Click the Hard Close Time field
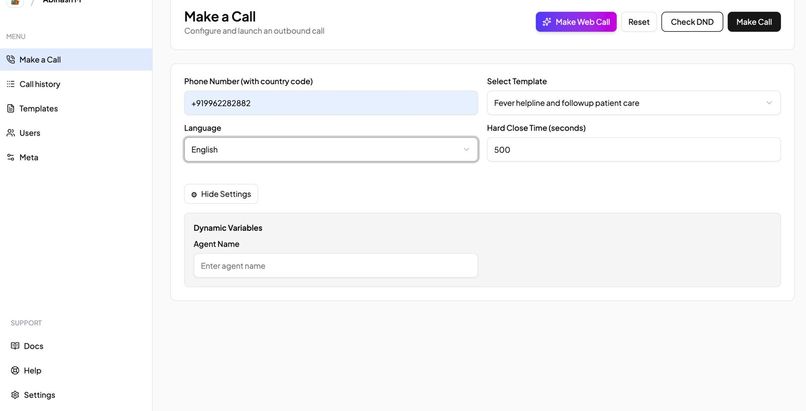Image resolution: width=806 pixels, height=411 pixels. pyautogui.click(x=633, y=150)
